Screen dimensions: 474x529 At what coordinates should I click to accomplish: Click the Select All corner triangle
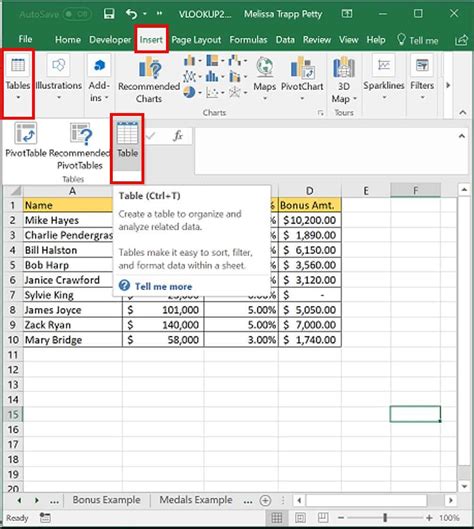15,191
